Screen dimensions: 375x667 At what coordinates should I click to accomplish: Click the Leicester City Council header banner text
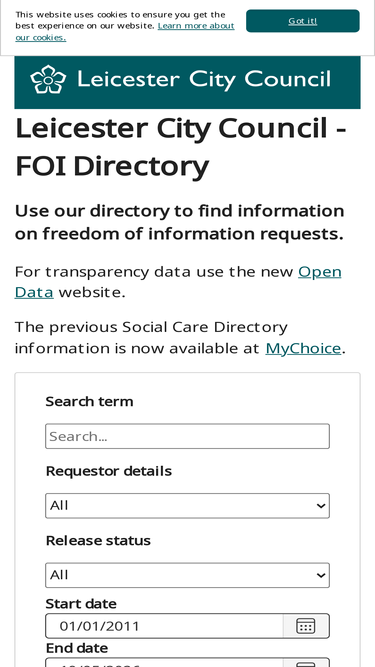click(x=204, y=80)
